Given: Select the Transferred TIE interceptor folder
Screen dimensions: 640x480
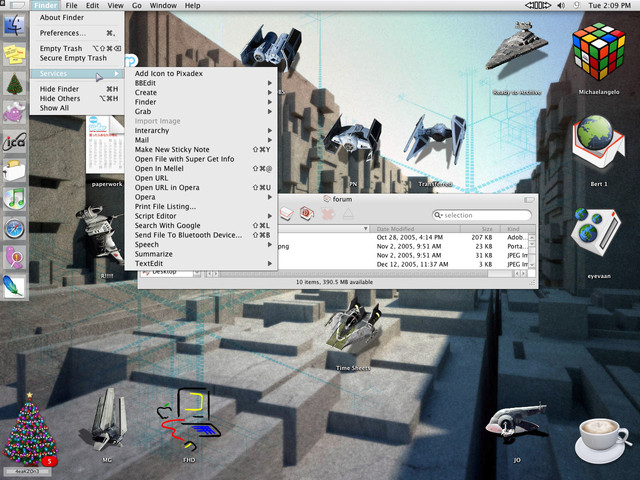Looking at the screenshot, I should (435, 142).
